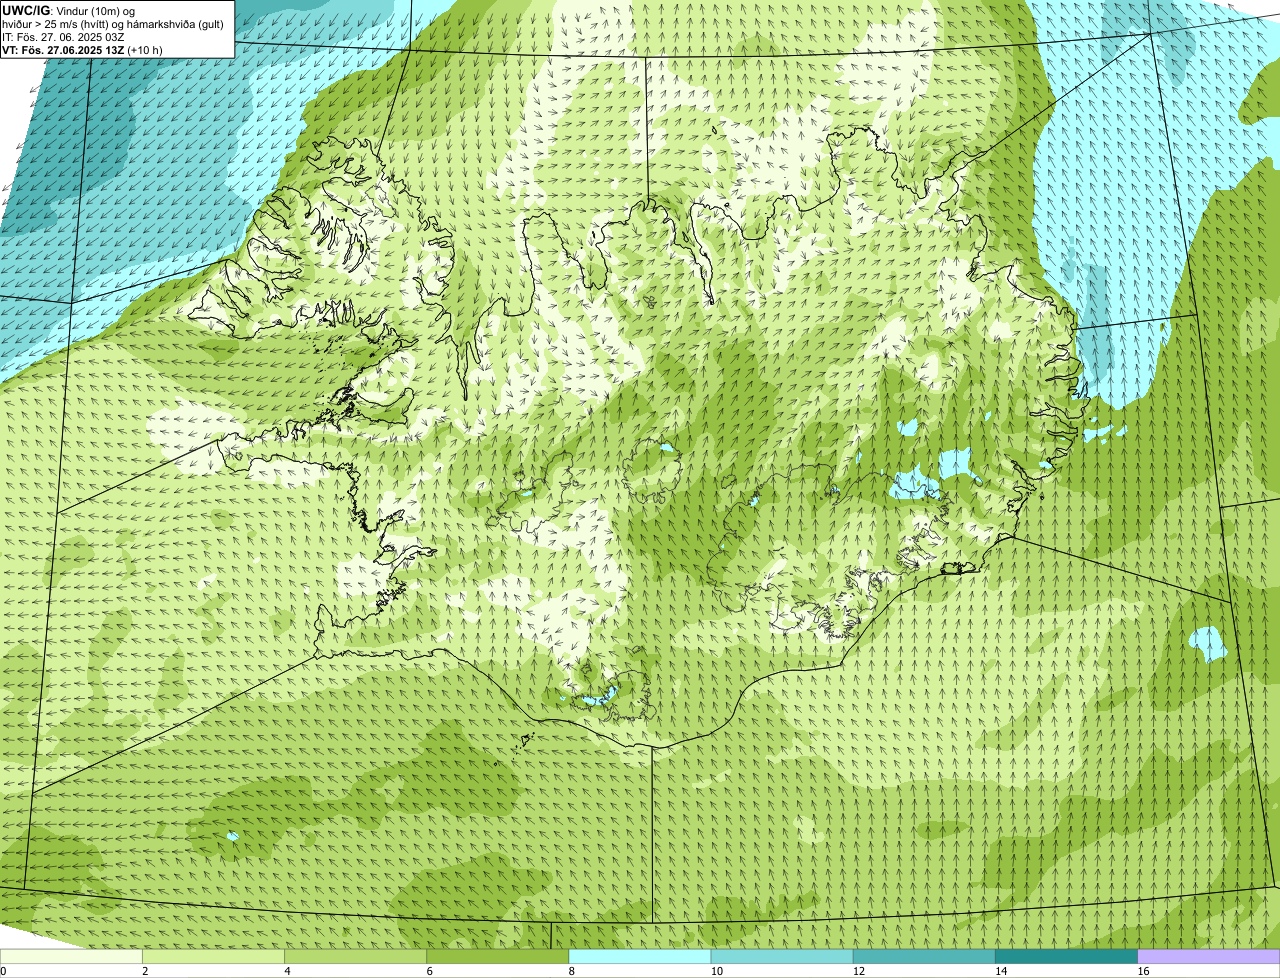The width and height of the screenshot is (1280, 978).
Task: Click the 4–6 m/s green legend swatch
Action: (357, 956)
